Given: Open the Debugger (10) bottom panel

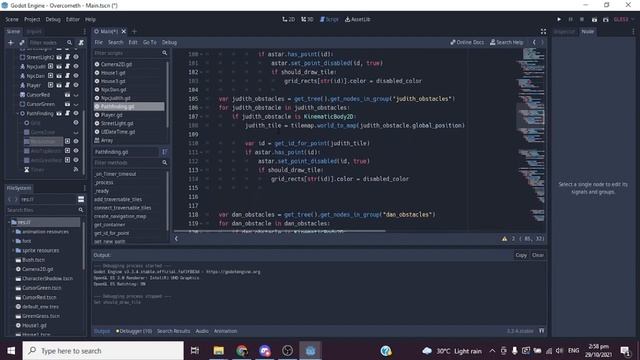Looking at the screenshot, I should (x=133, y=331).
